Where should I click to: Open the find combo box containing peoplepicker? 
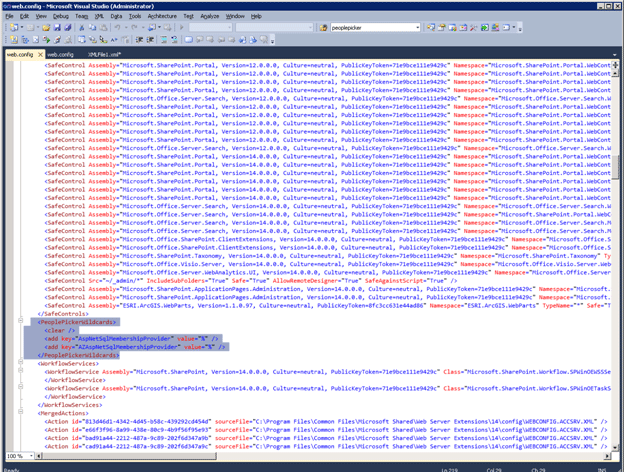[x=375, y=27]
